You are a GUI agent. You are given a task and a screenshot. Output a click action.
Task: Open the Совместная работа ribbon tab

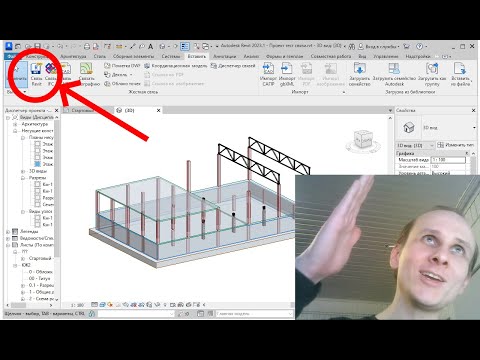click(331, 56)
